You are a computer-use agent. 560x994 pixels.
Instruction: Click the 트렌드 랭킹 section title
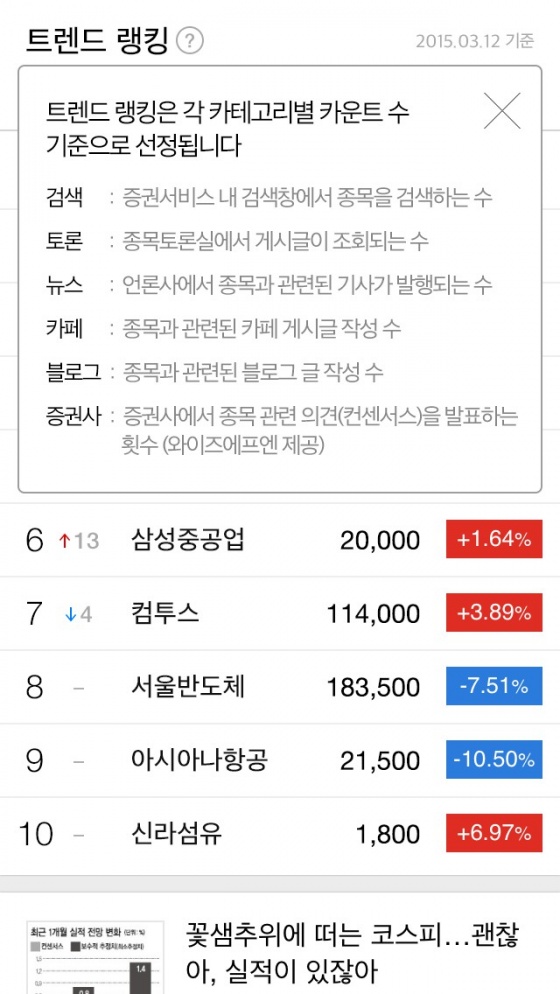coord(97,41)
